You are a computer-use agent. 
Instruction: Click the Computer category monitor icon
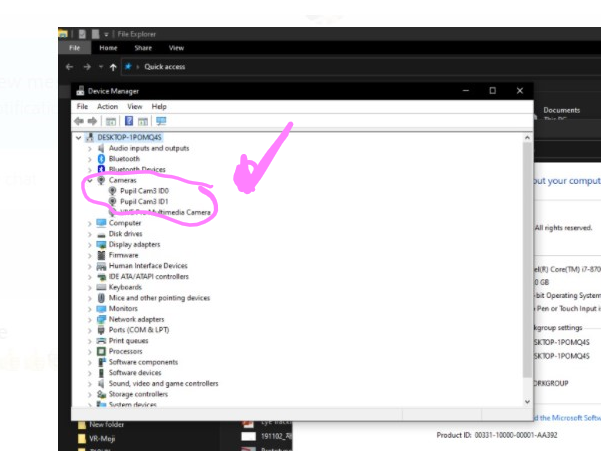click(x=101, y=223)
